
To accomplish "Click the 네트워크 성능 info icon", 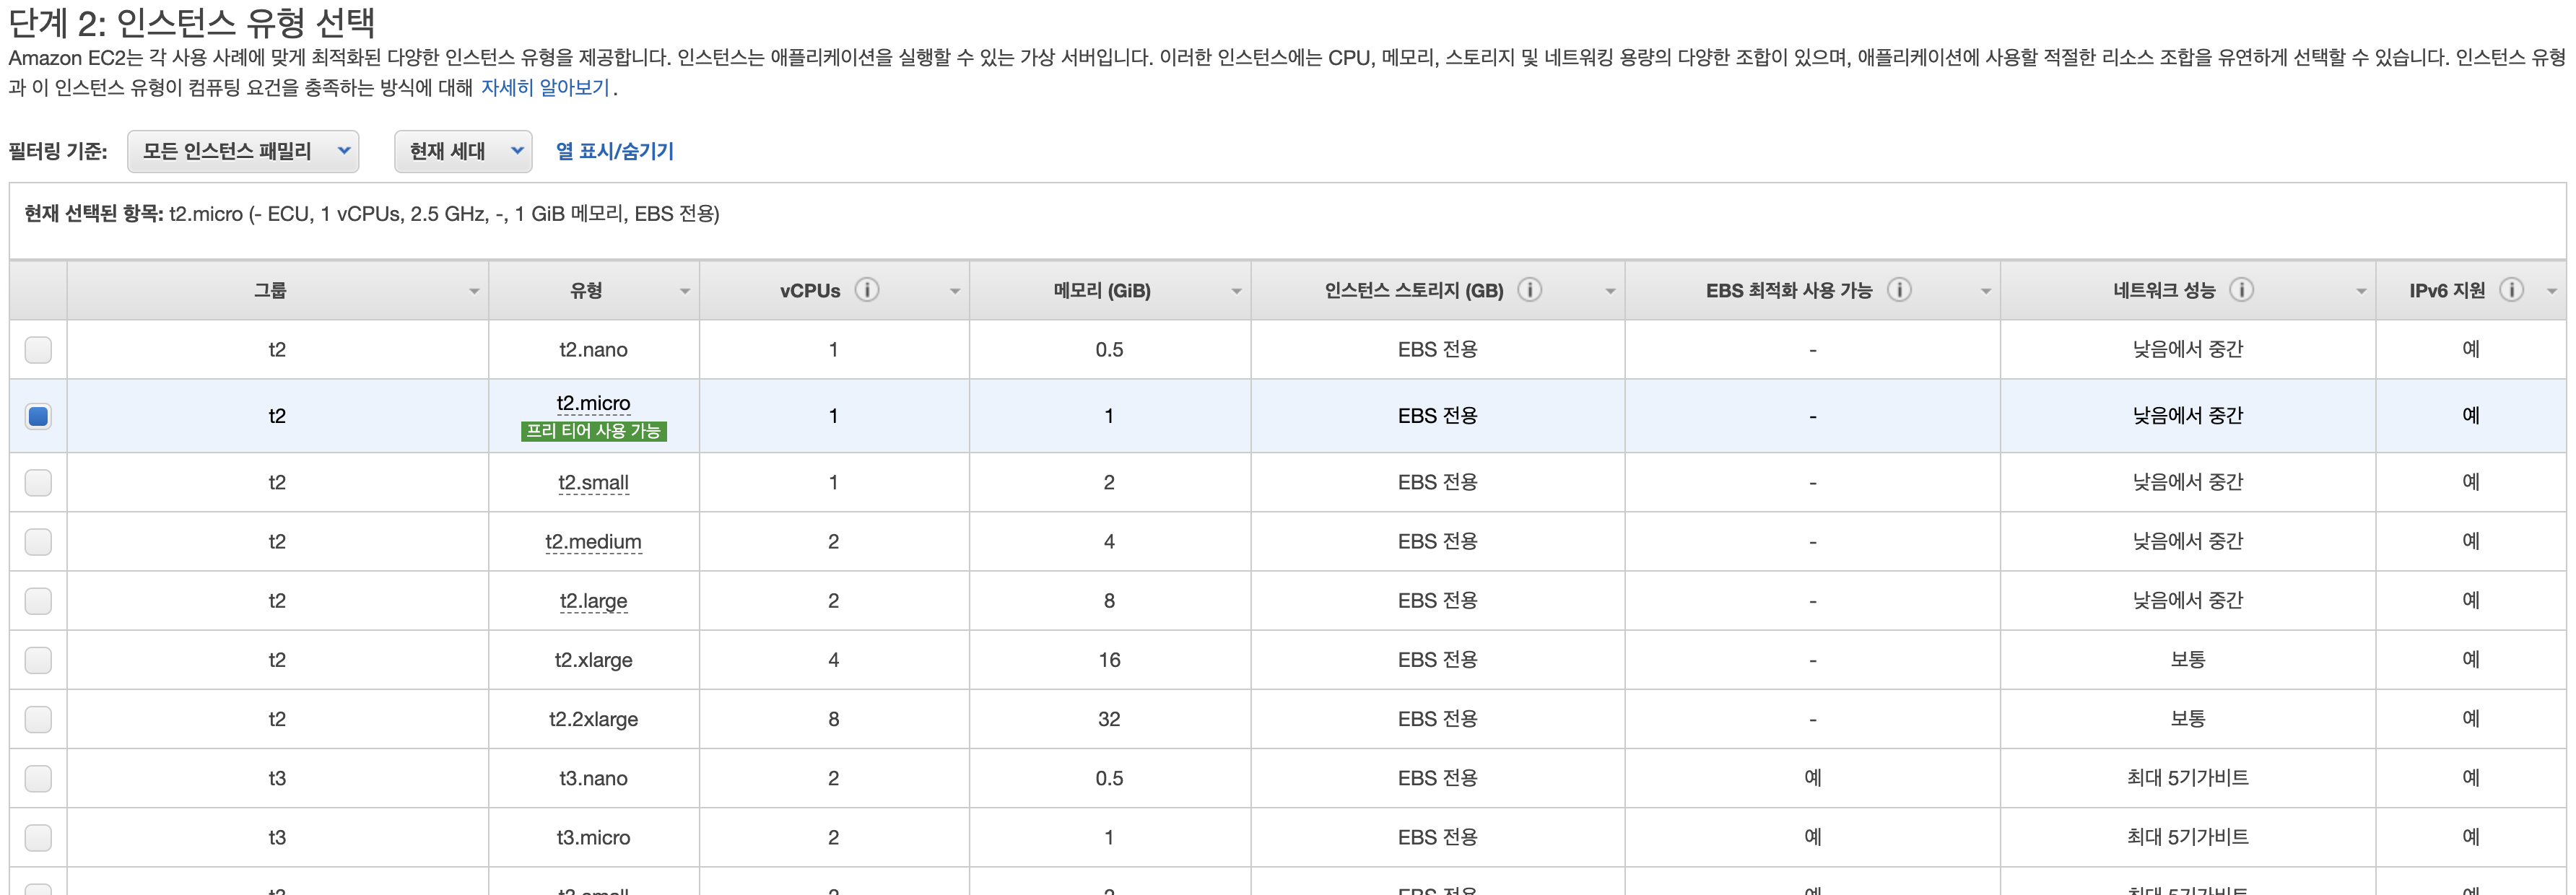I will tap(2242, 290).
